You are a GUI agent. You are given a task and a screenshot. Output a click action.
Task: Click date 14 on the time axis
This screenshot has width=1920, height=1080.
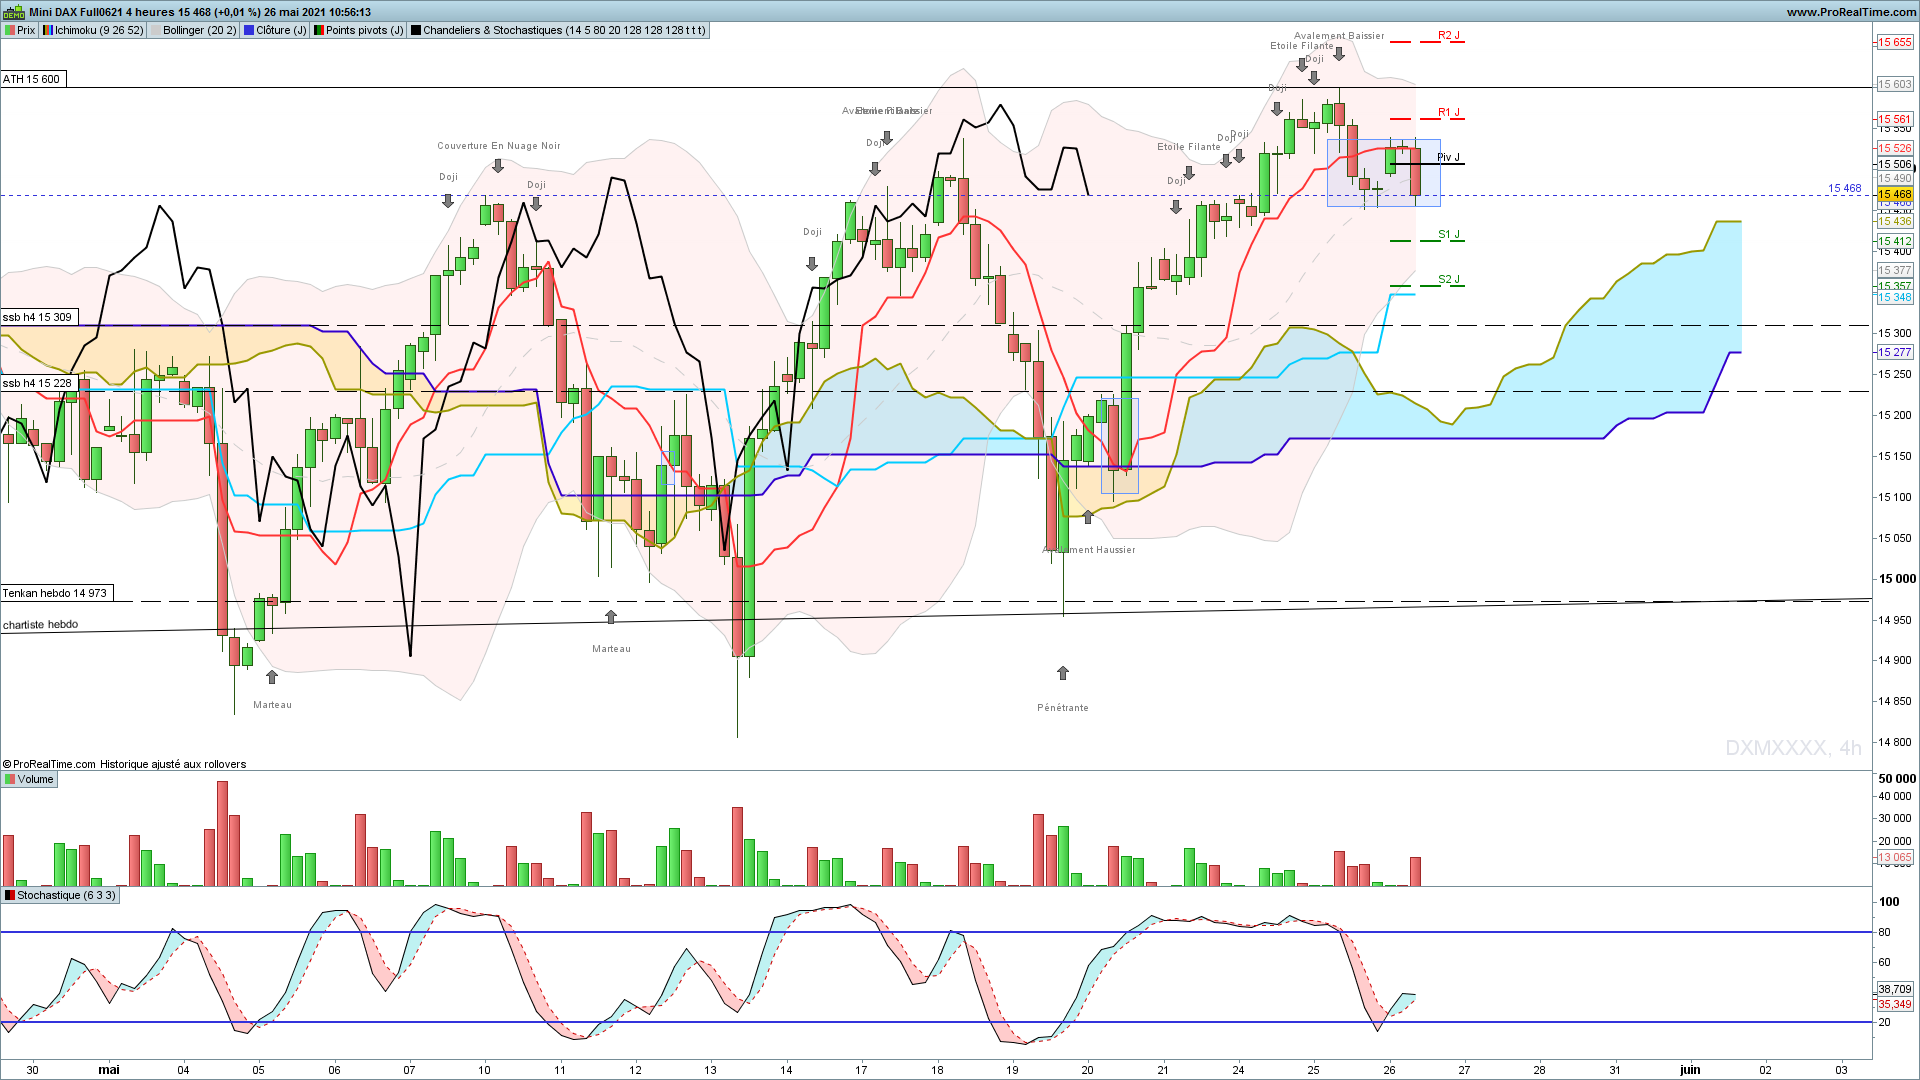(x=786, y=1070)
